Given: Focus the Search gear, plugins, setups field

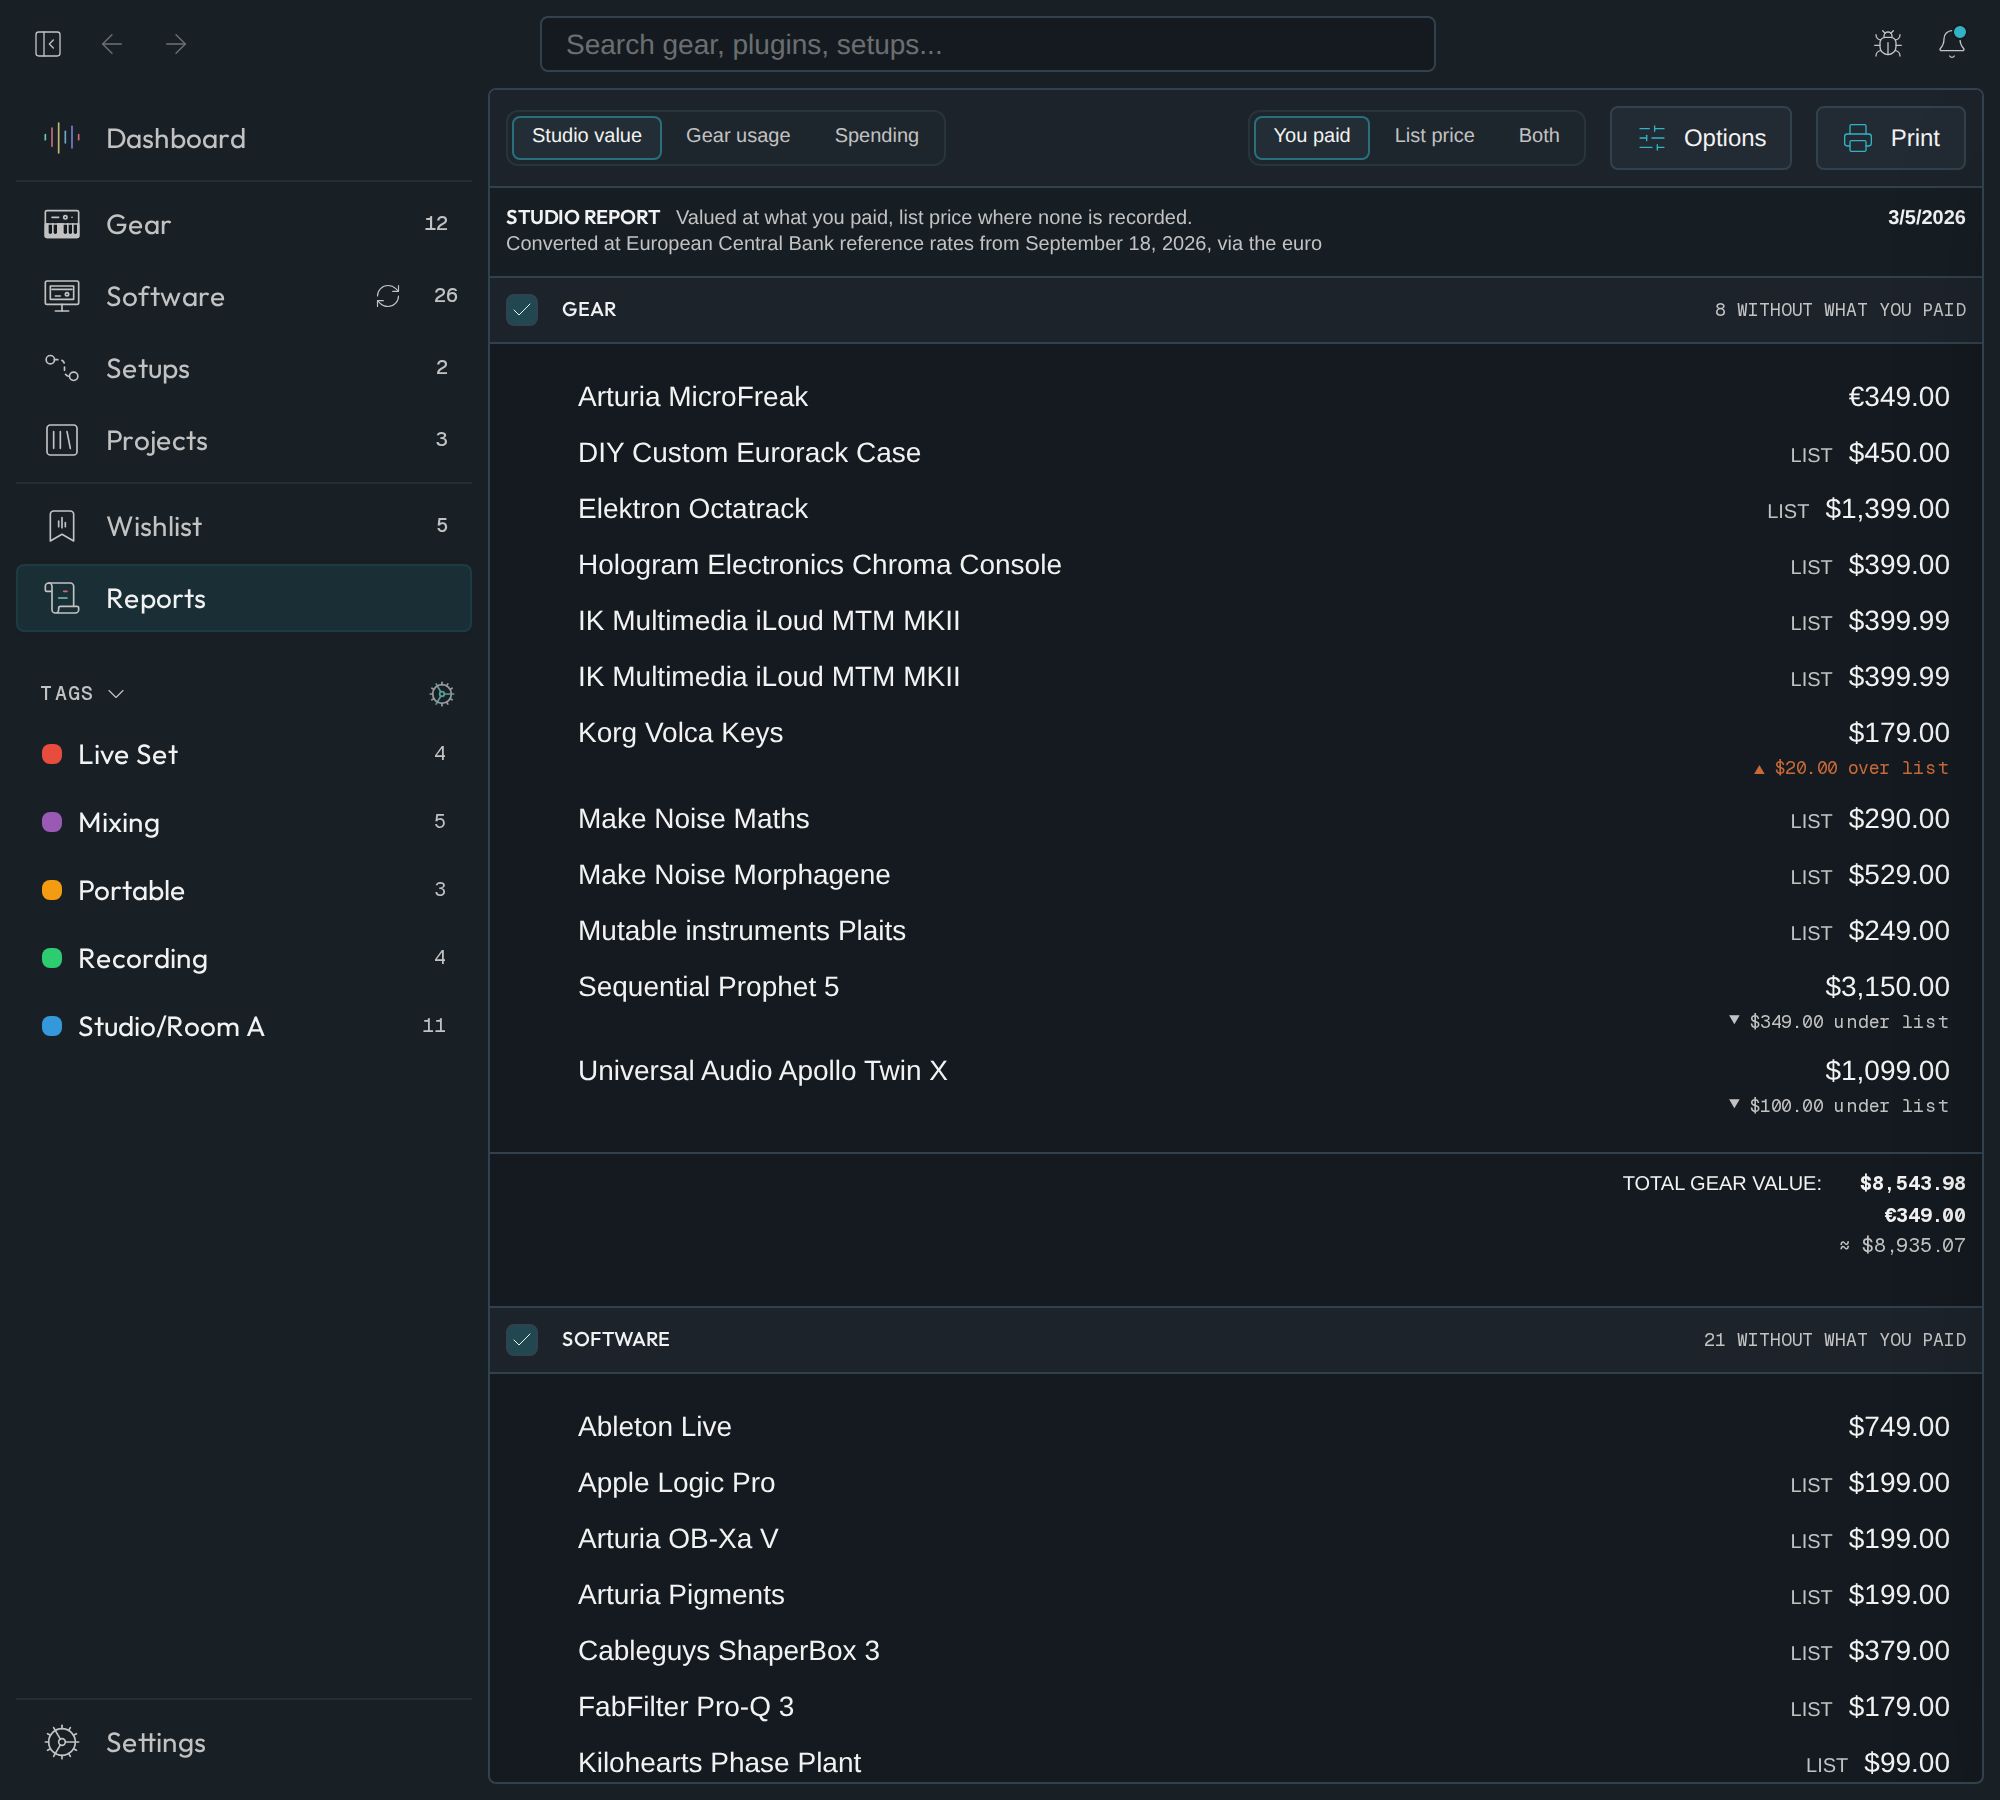Looking at the screenshot, I should [x=988, y=44].
